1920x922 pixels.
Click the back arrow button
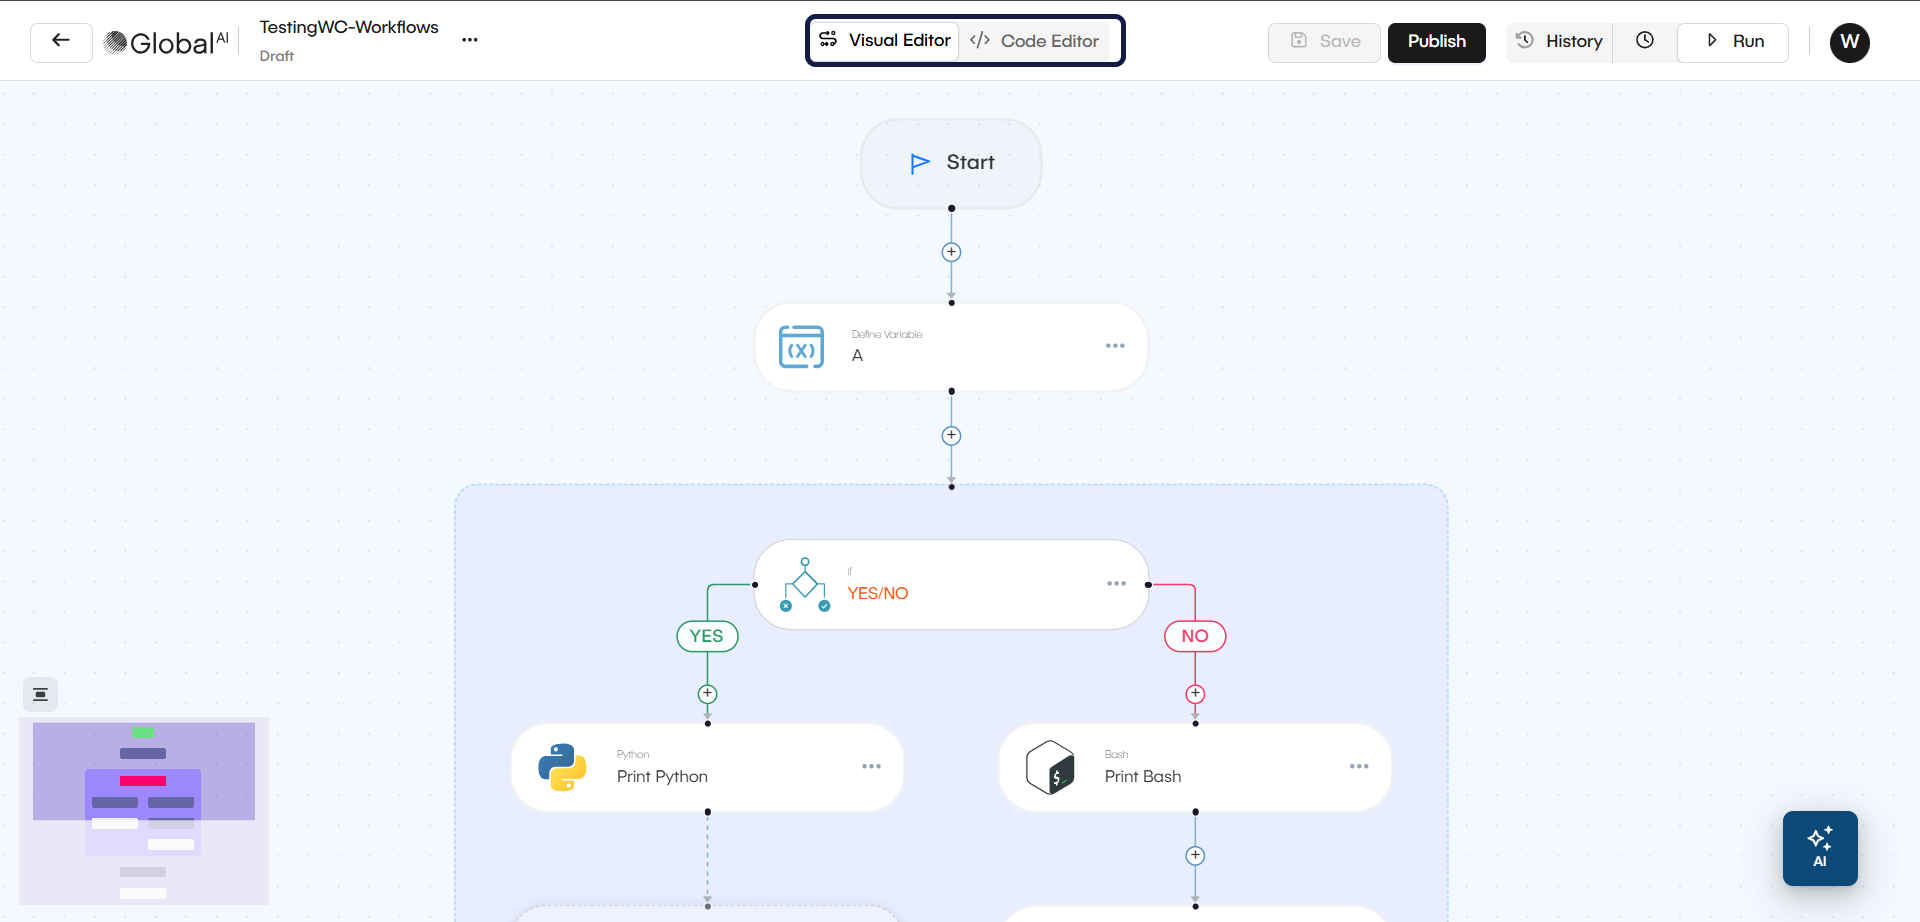pos(61,42)
